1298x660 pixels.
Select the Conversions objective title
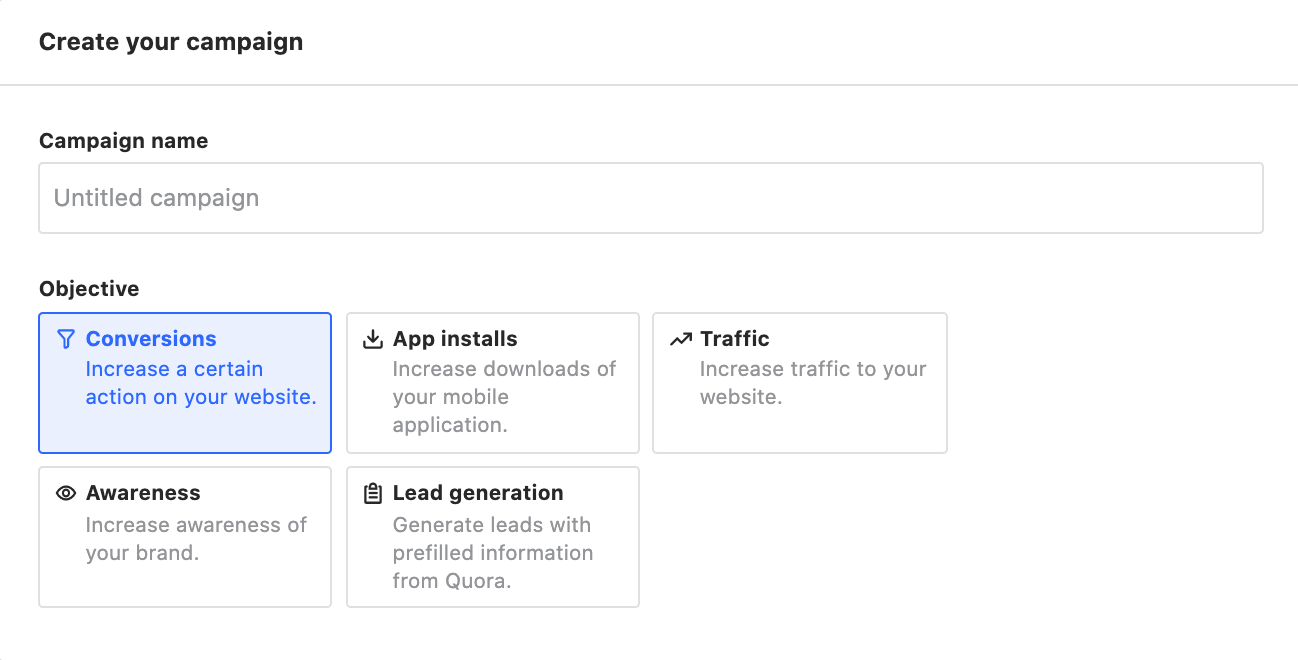(x=151, y=339)
